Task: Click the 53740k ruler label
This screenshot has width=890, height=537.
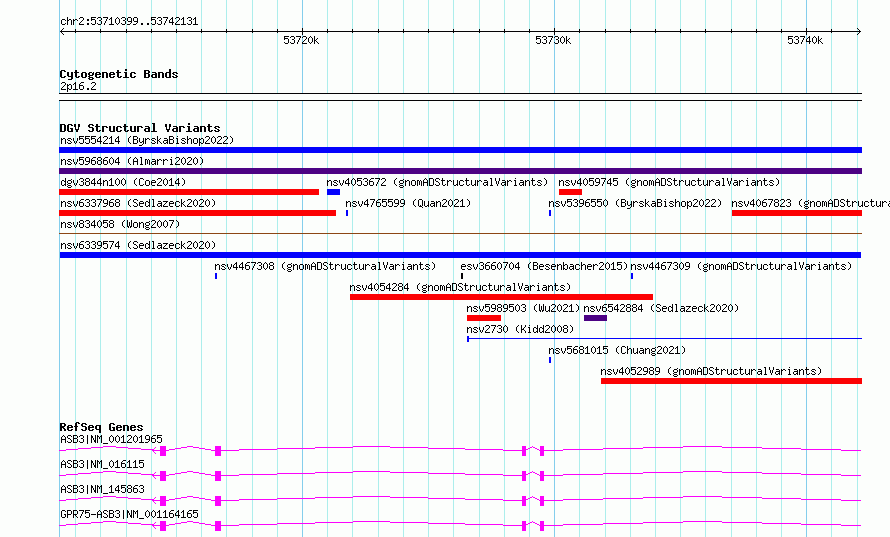Action: click(805, 40)
